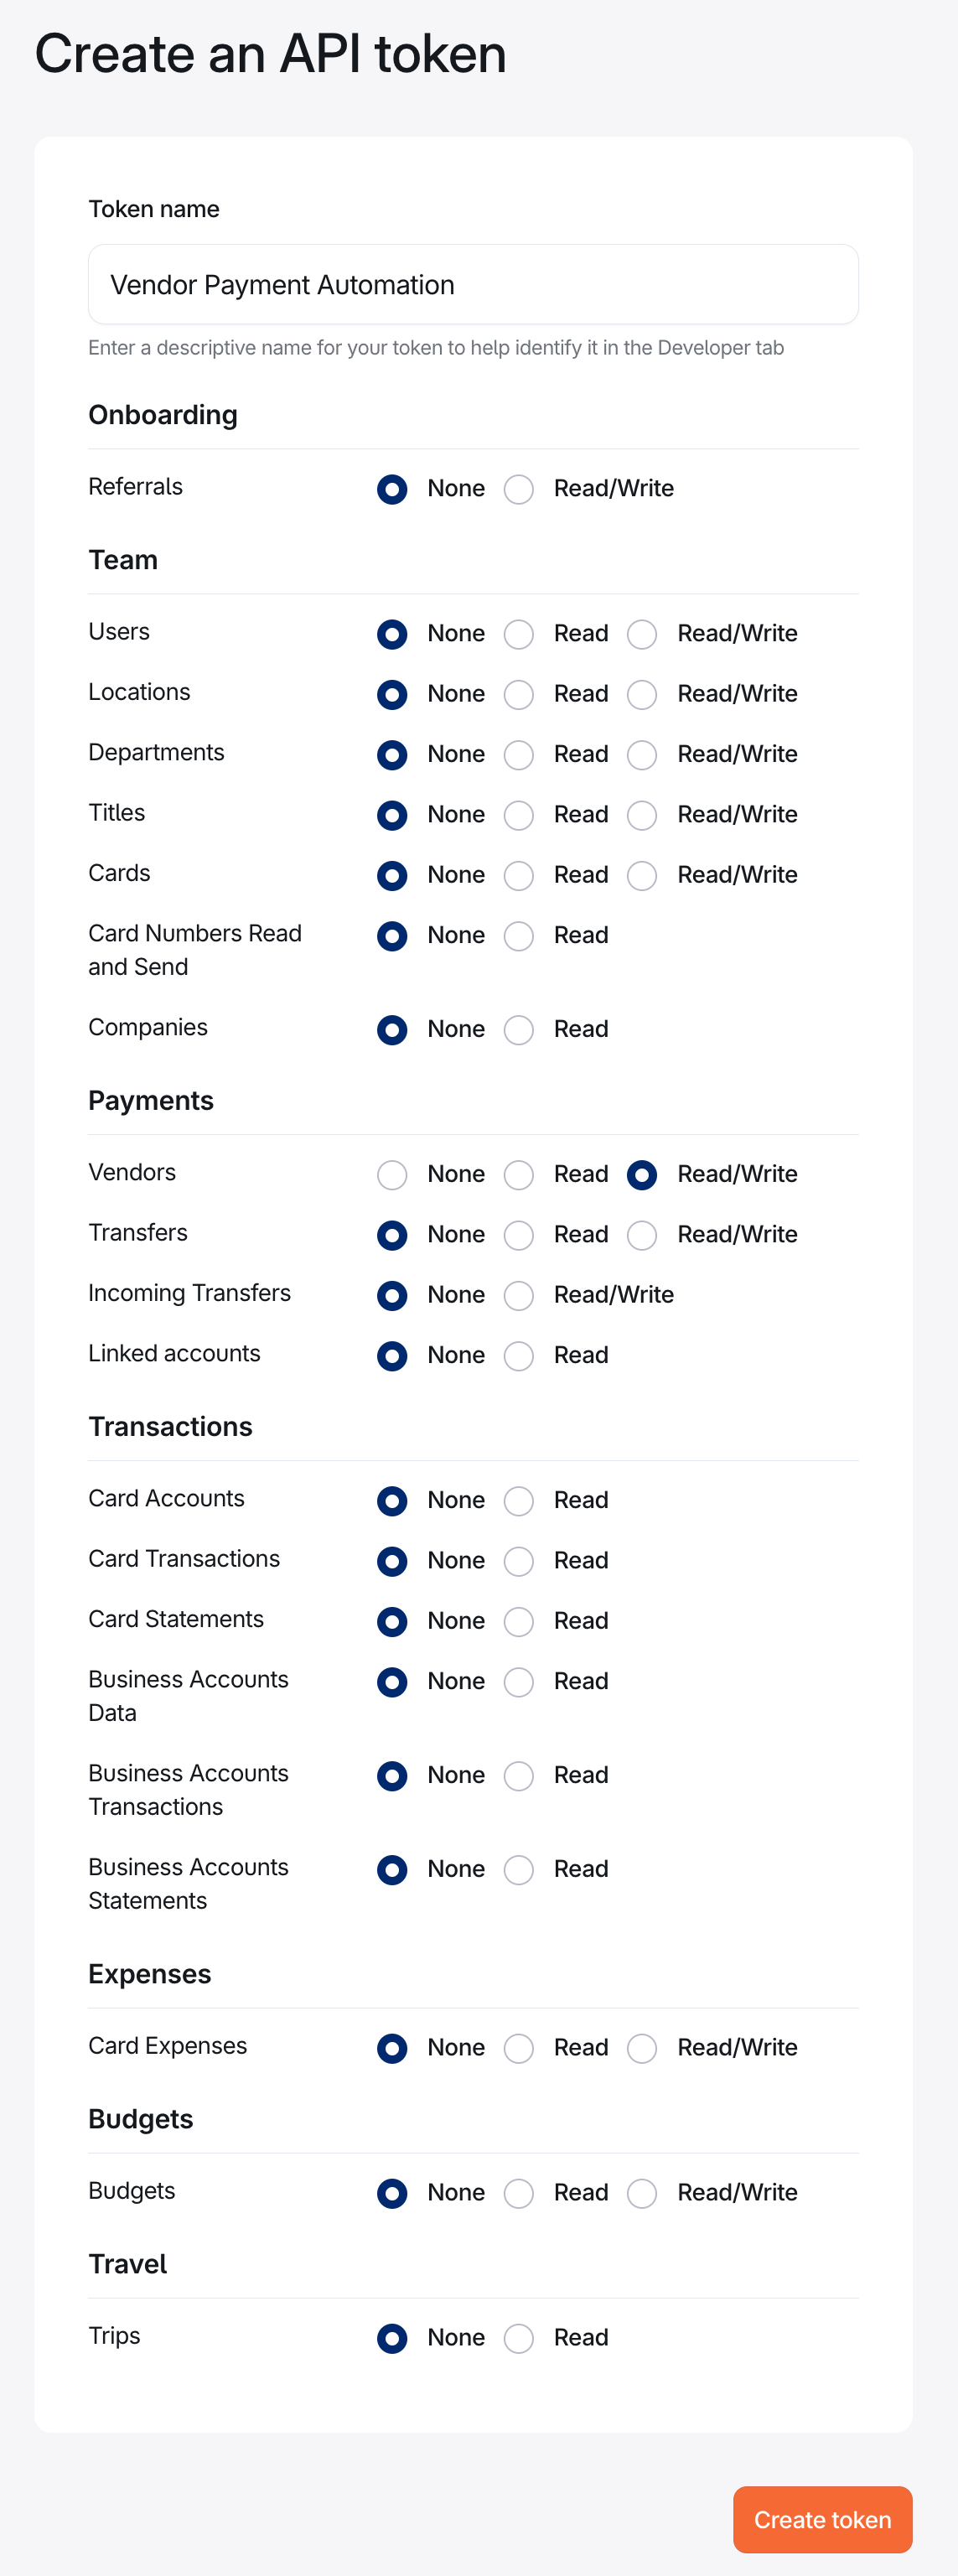
Task: Grant Read/Write access for Card Expenses
Action: [642, 2048]
